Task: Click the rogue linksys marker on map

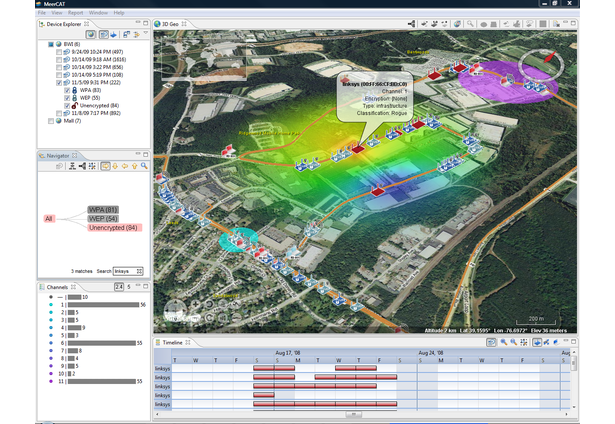Action: 359,149
